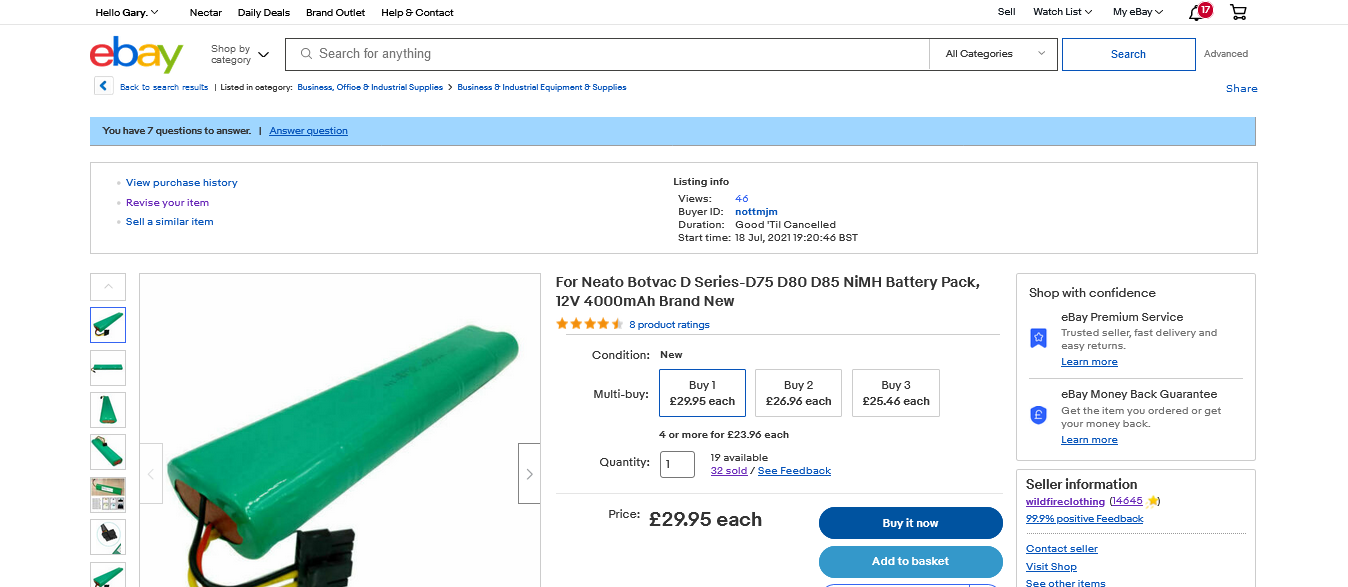Click the back arrow to search results
The height and width of the screenshot is (587, 1348).
(x=104, y=86)
